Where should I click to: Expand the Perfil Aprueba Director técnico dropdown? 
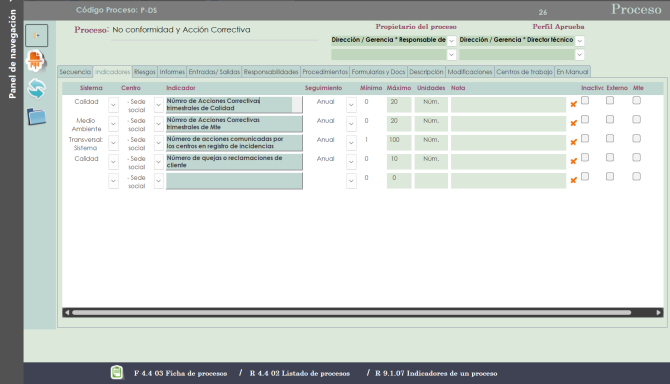click(579, 41)
